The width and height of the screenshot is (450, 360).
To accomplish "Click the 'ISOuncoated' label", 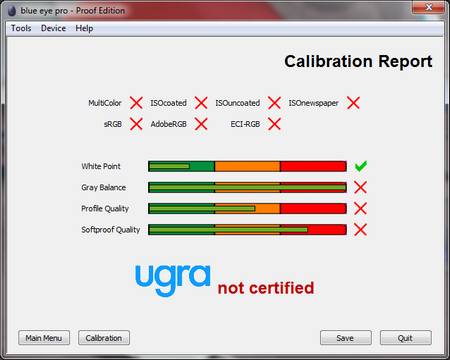I will click(x=238, y=103).
